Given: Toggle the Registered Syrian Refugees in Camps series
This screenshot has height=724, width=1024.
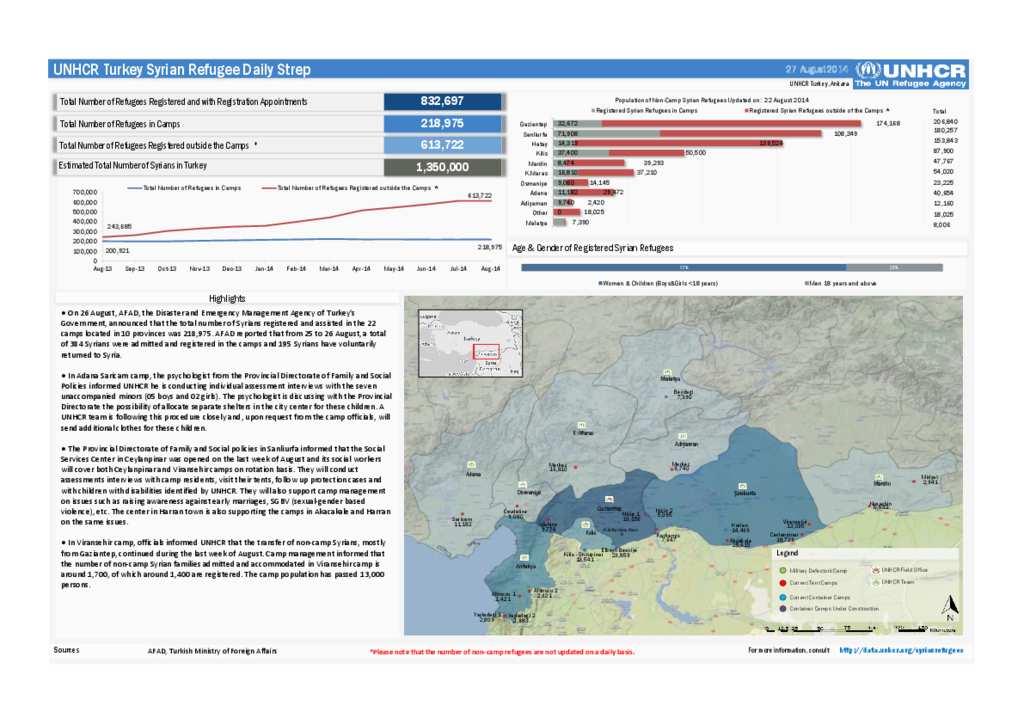Looking at the screenshot, I should click(646, 110).
